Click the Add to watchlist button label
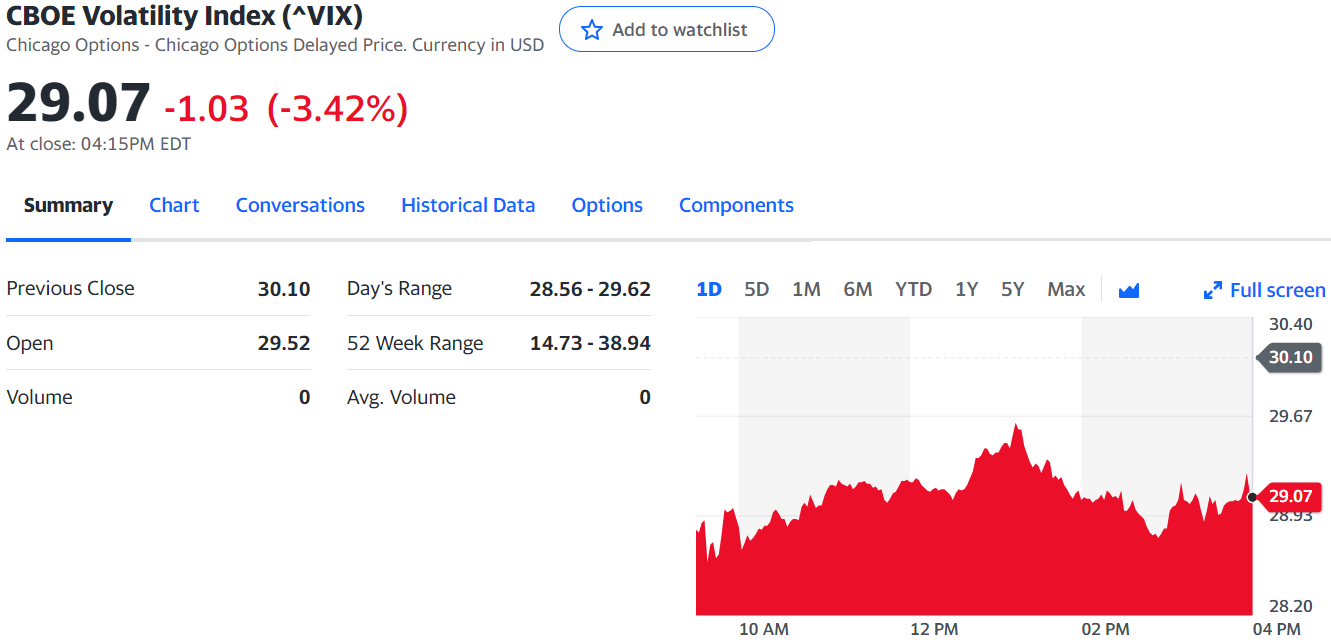The image size is (1331, 644). [x=680, y=30]
